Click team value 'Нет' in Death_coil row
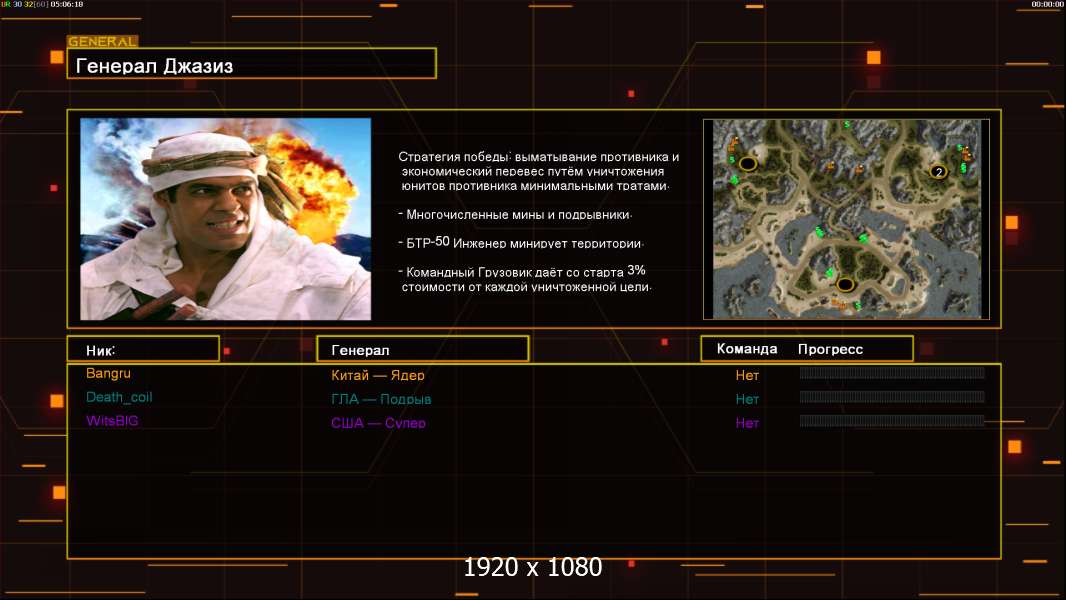Image resolution: width=1066 pixels, height=600 pixels. tap(747, 399)
